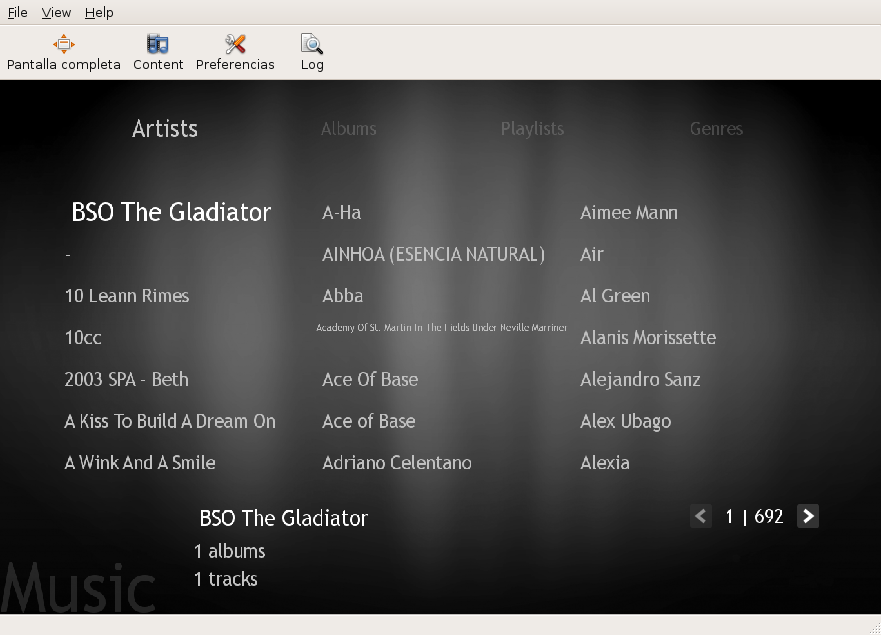The width and height of the screenshot is (881, 635).
Task: Open the File menu
Action: pos(17,12)
